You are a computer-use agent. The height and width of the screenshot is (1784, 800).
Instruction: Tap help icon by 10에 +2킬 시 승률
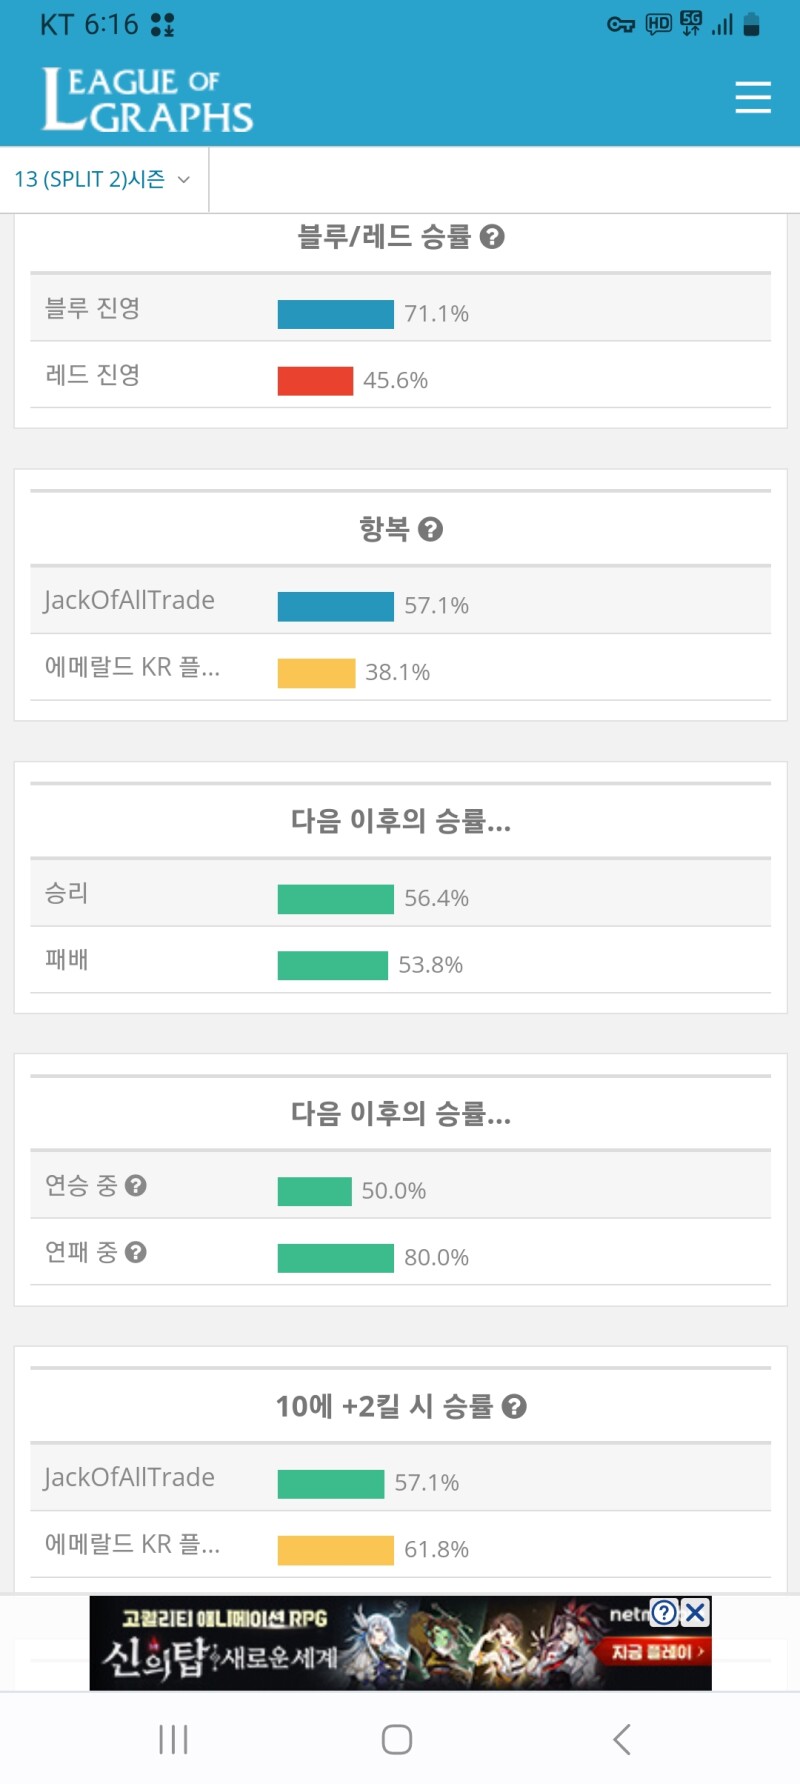click(514, 1407)
